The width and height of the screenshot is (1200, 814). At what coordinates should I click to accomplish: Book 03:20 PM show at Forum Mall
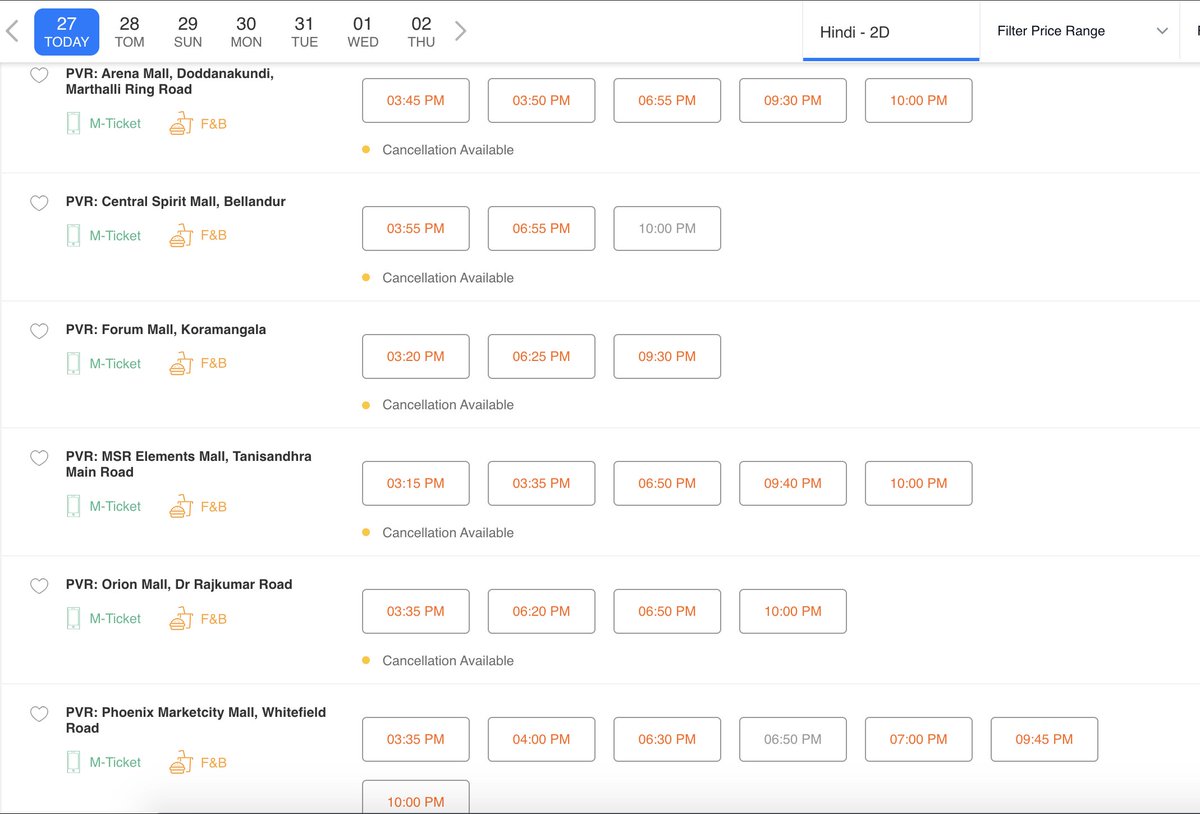pyautogui.click(x=416, y=356)
